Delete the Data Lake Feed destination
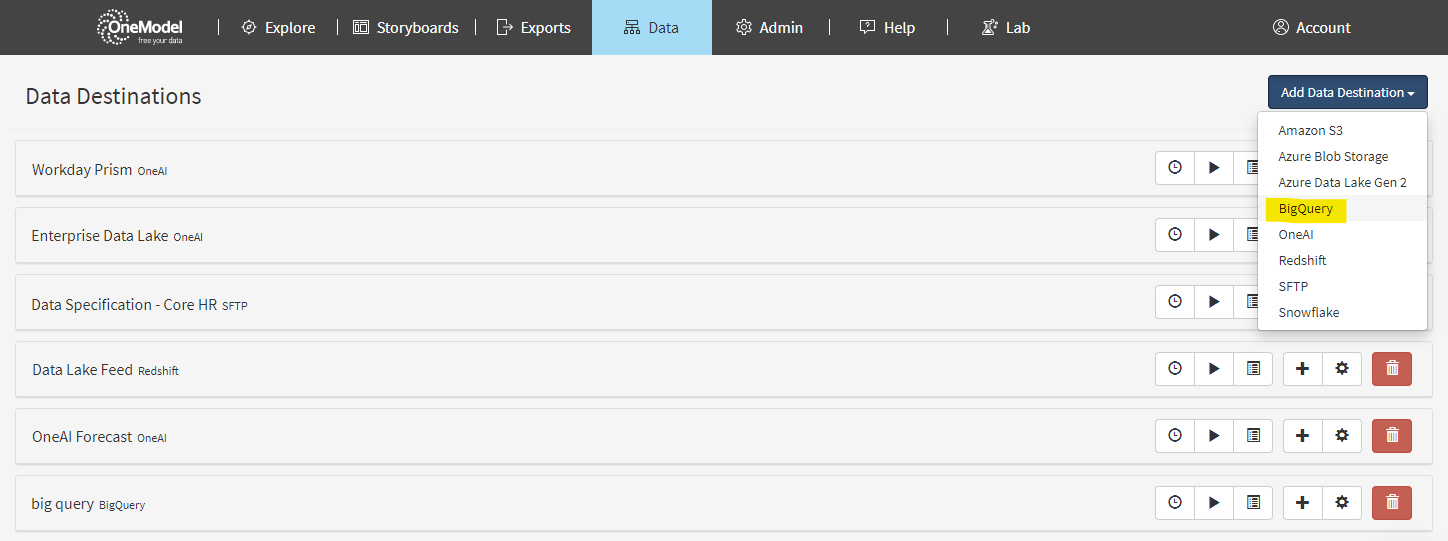 [x=1391, y=369]
